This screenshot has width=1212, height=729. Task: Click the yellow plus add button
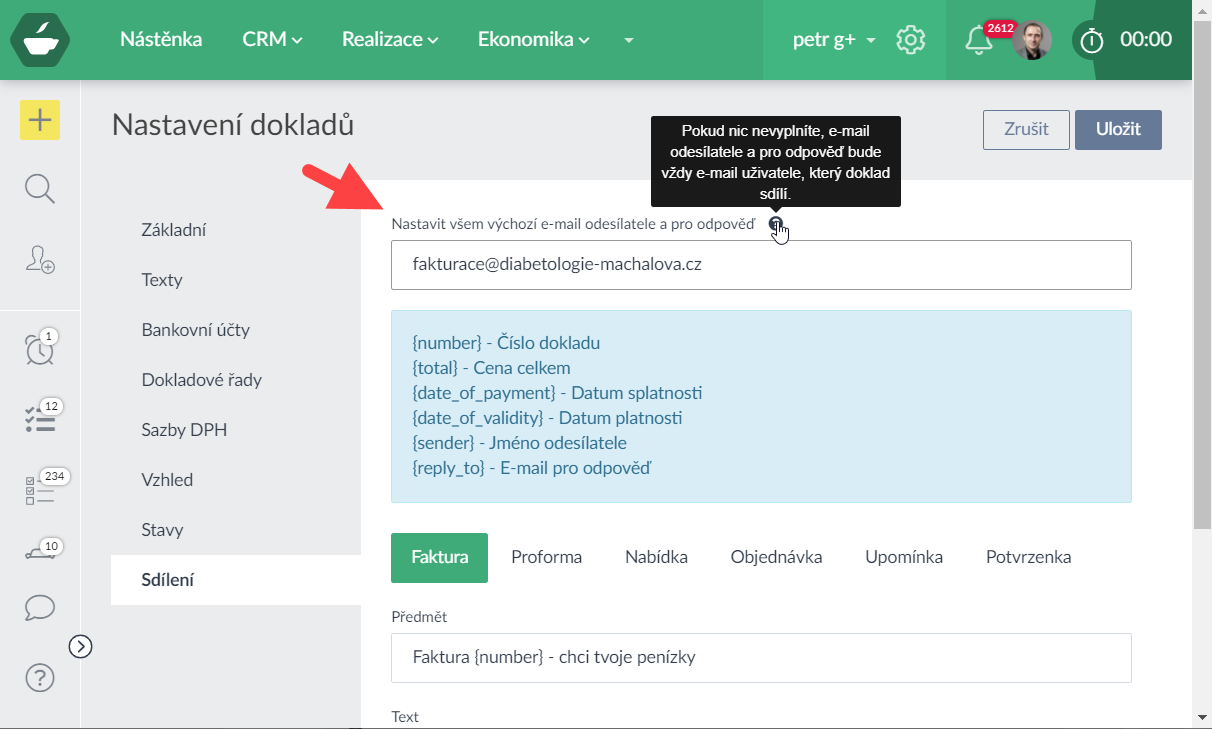pyautogui.click(x=40, y=121)
